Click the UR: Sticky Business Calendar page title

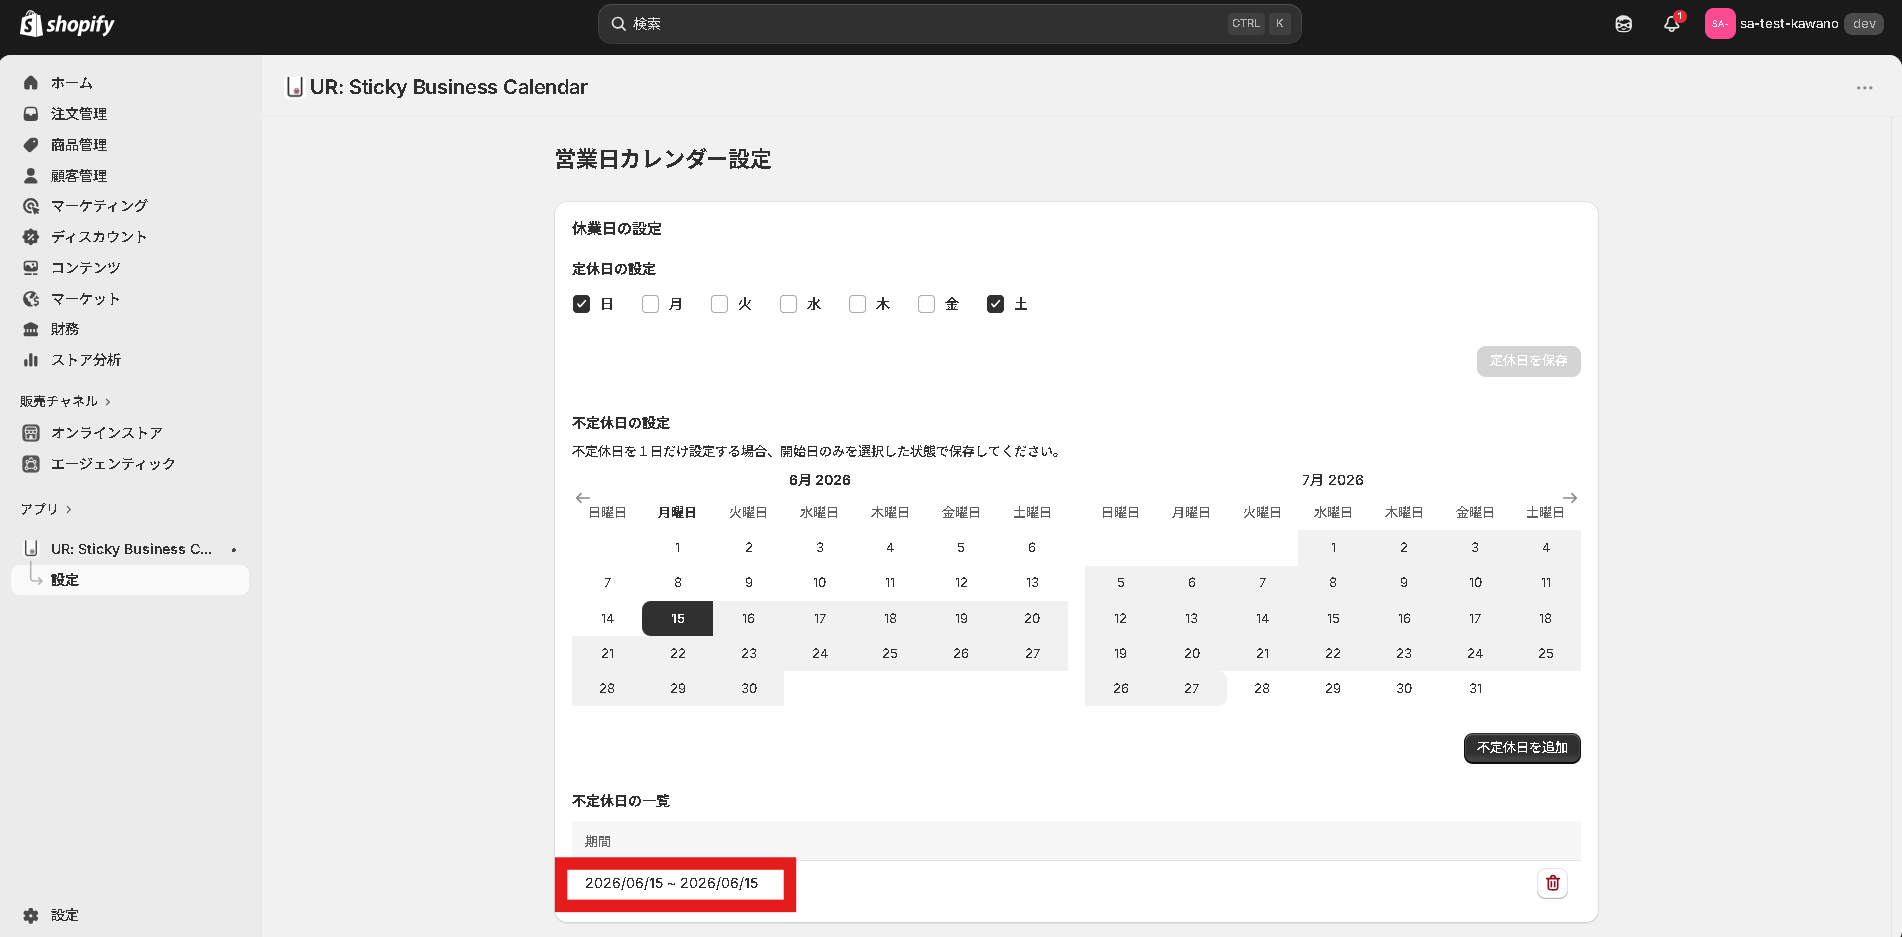coord(449,87)
